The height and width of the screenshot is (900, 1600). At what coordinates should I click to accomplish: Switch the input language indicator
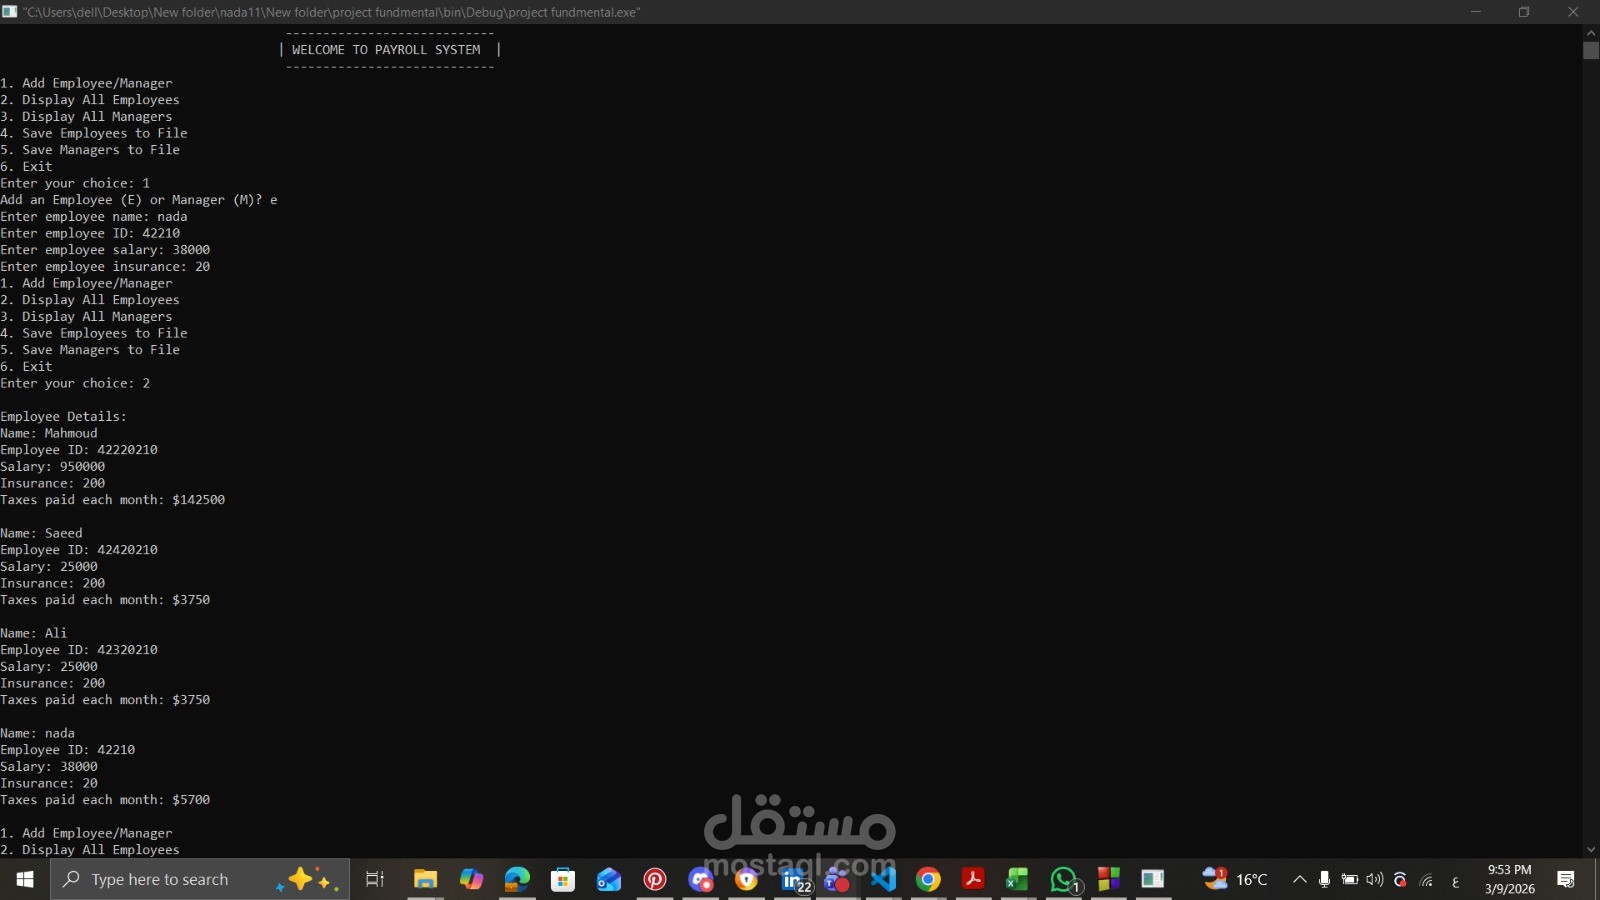(1455, 881)
